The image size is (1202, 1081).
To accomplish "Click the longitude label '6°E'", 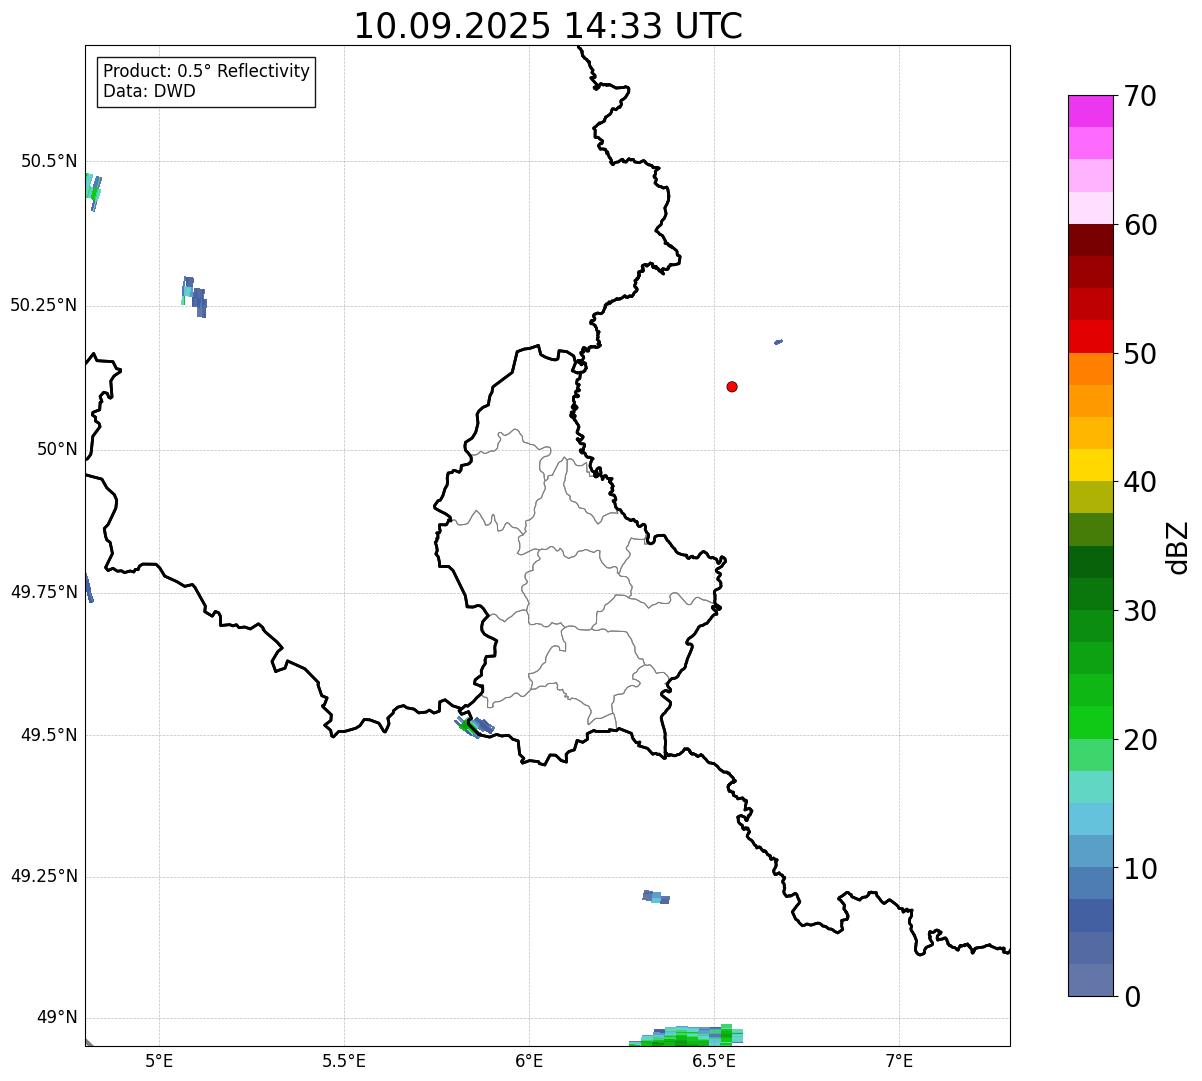I will point(529,1060).
